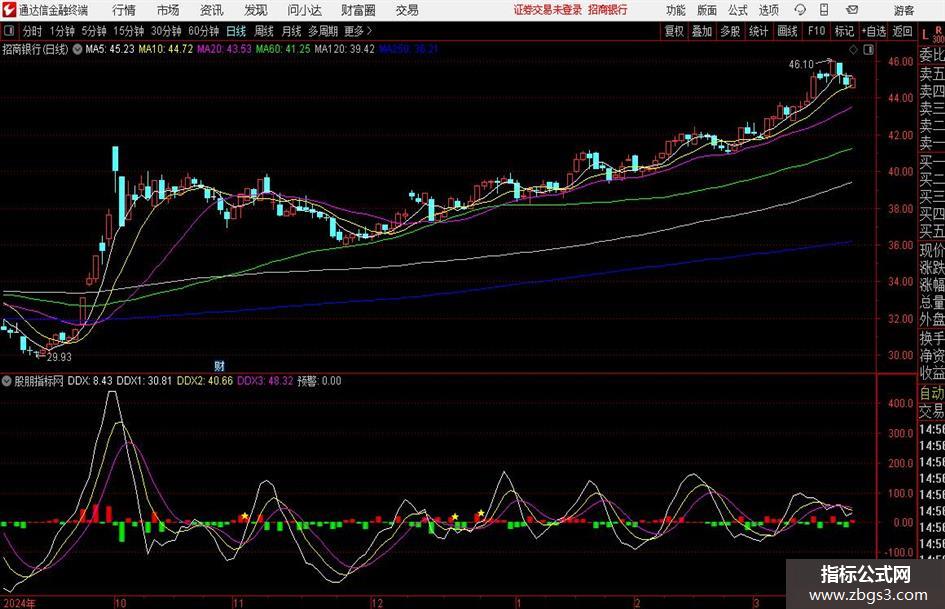The width and height of the screenshot is (945, 609).
Task: Click the 统计 statistics button
Action: 758,31
